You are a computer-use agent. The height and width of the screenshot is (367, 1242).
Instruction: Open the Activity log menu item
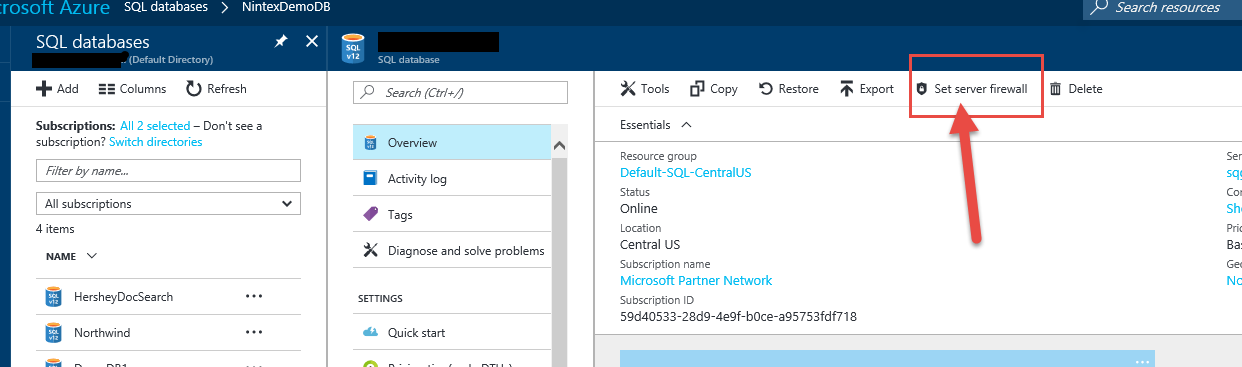[451, 179]
